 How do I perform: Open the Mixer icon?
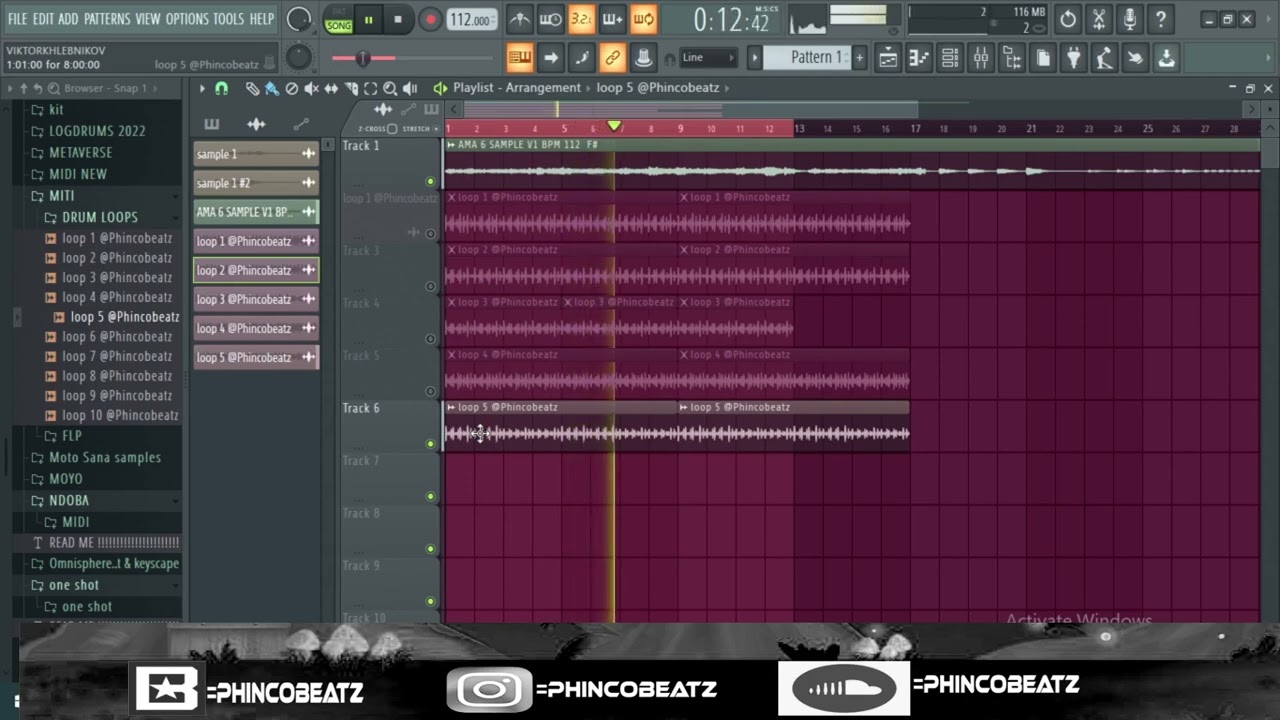(x=981, y=58)
